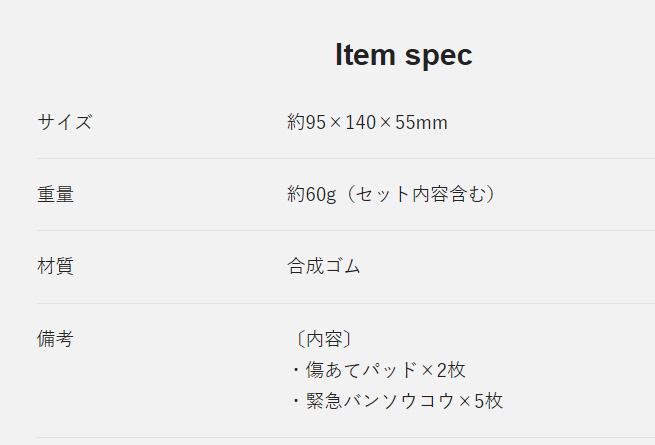Click the bullet before 緊急バンソウコウ

click(x=296, y=401)
